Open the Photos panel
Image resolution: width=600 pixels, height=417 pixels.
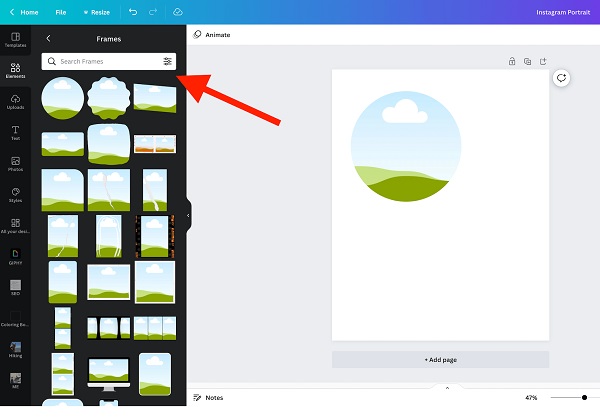tap(15, 164)
